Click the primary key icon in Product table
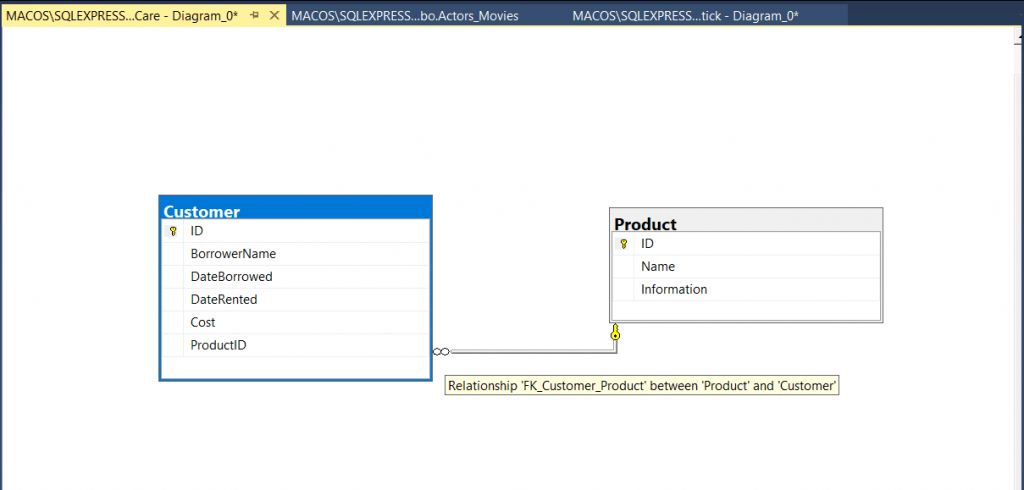This screenshot has width=1024, height=490. pos(623,244)
